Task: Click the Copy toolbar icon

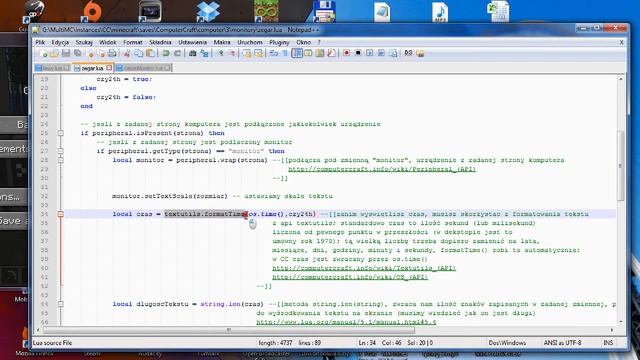Action: [x=138, y=53]
